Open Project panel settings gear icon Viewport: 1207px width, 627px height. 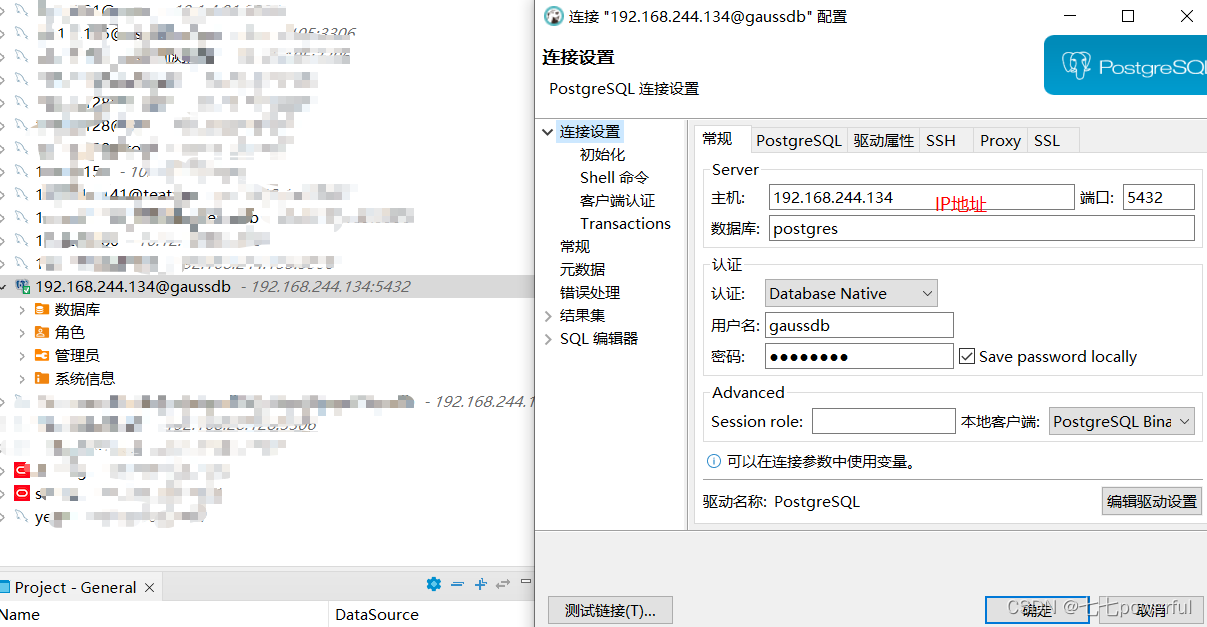tap(433, 584)
